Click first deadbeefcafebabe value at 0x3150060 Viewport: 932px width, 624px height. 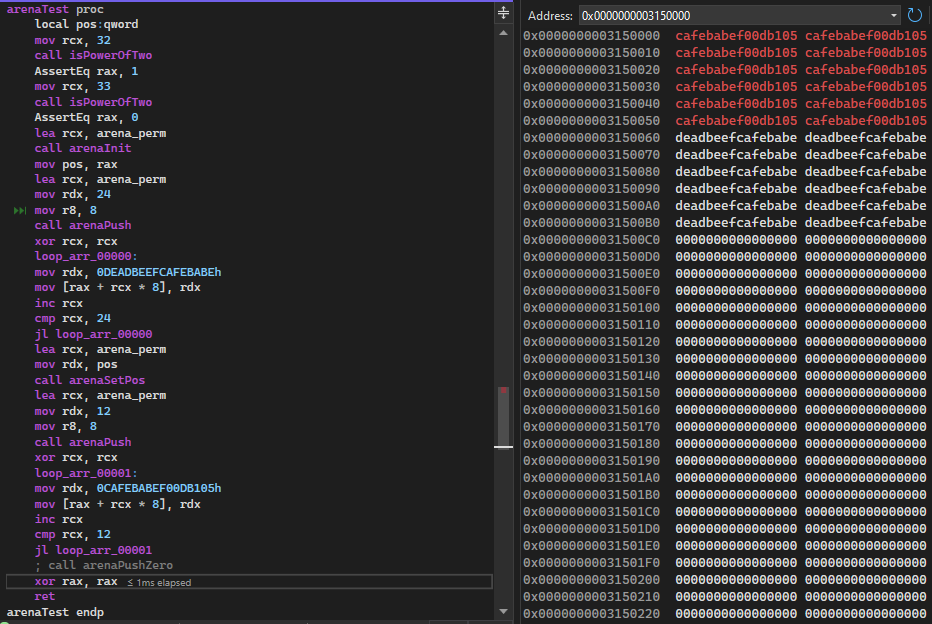[736, 138]
